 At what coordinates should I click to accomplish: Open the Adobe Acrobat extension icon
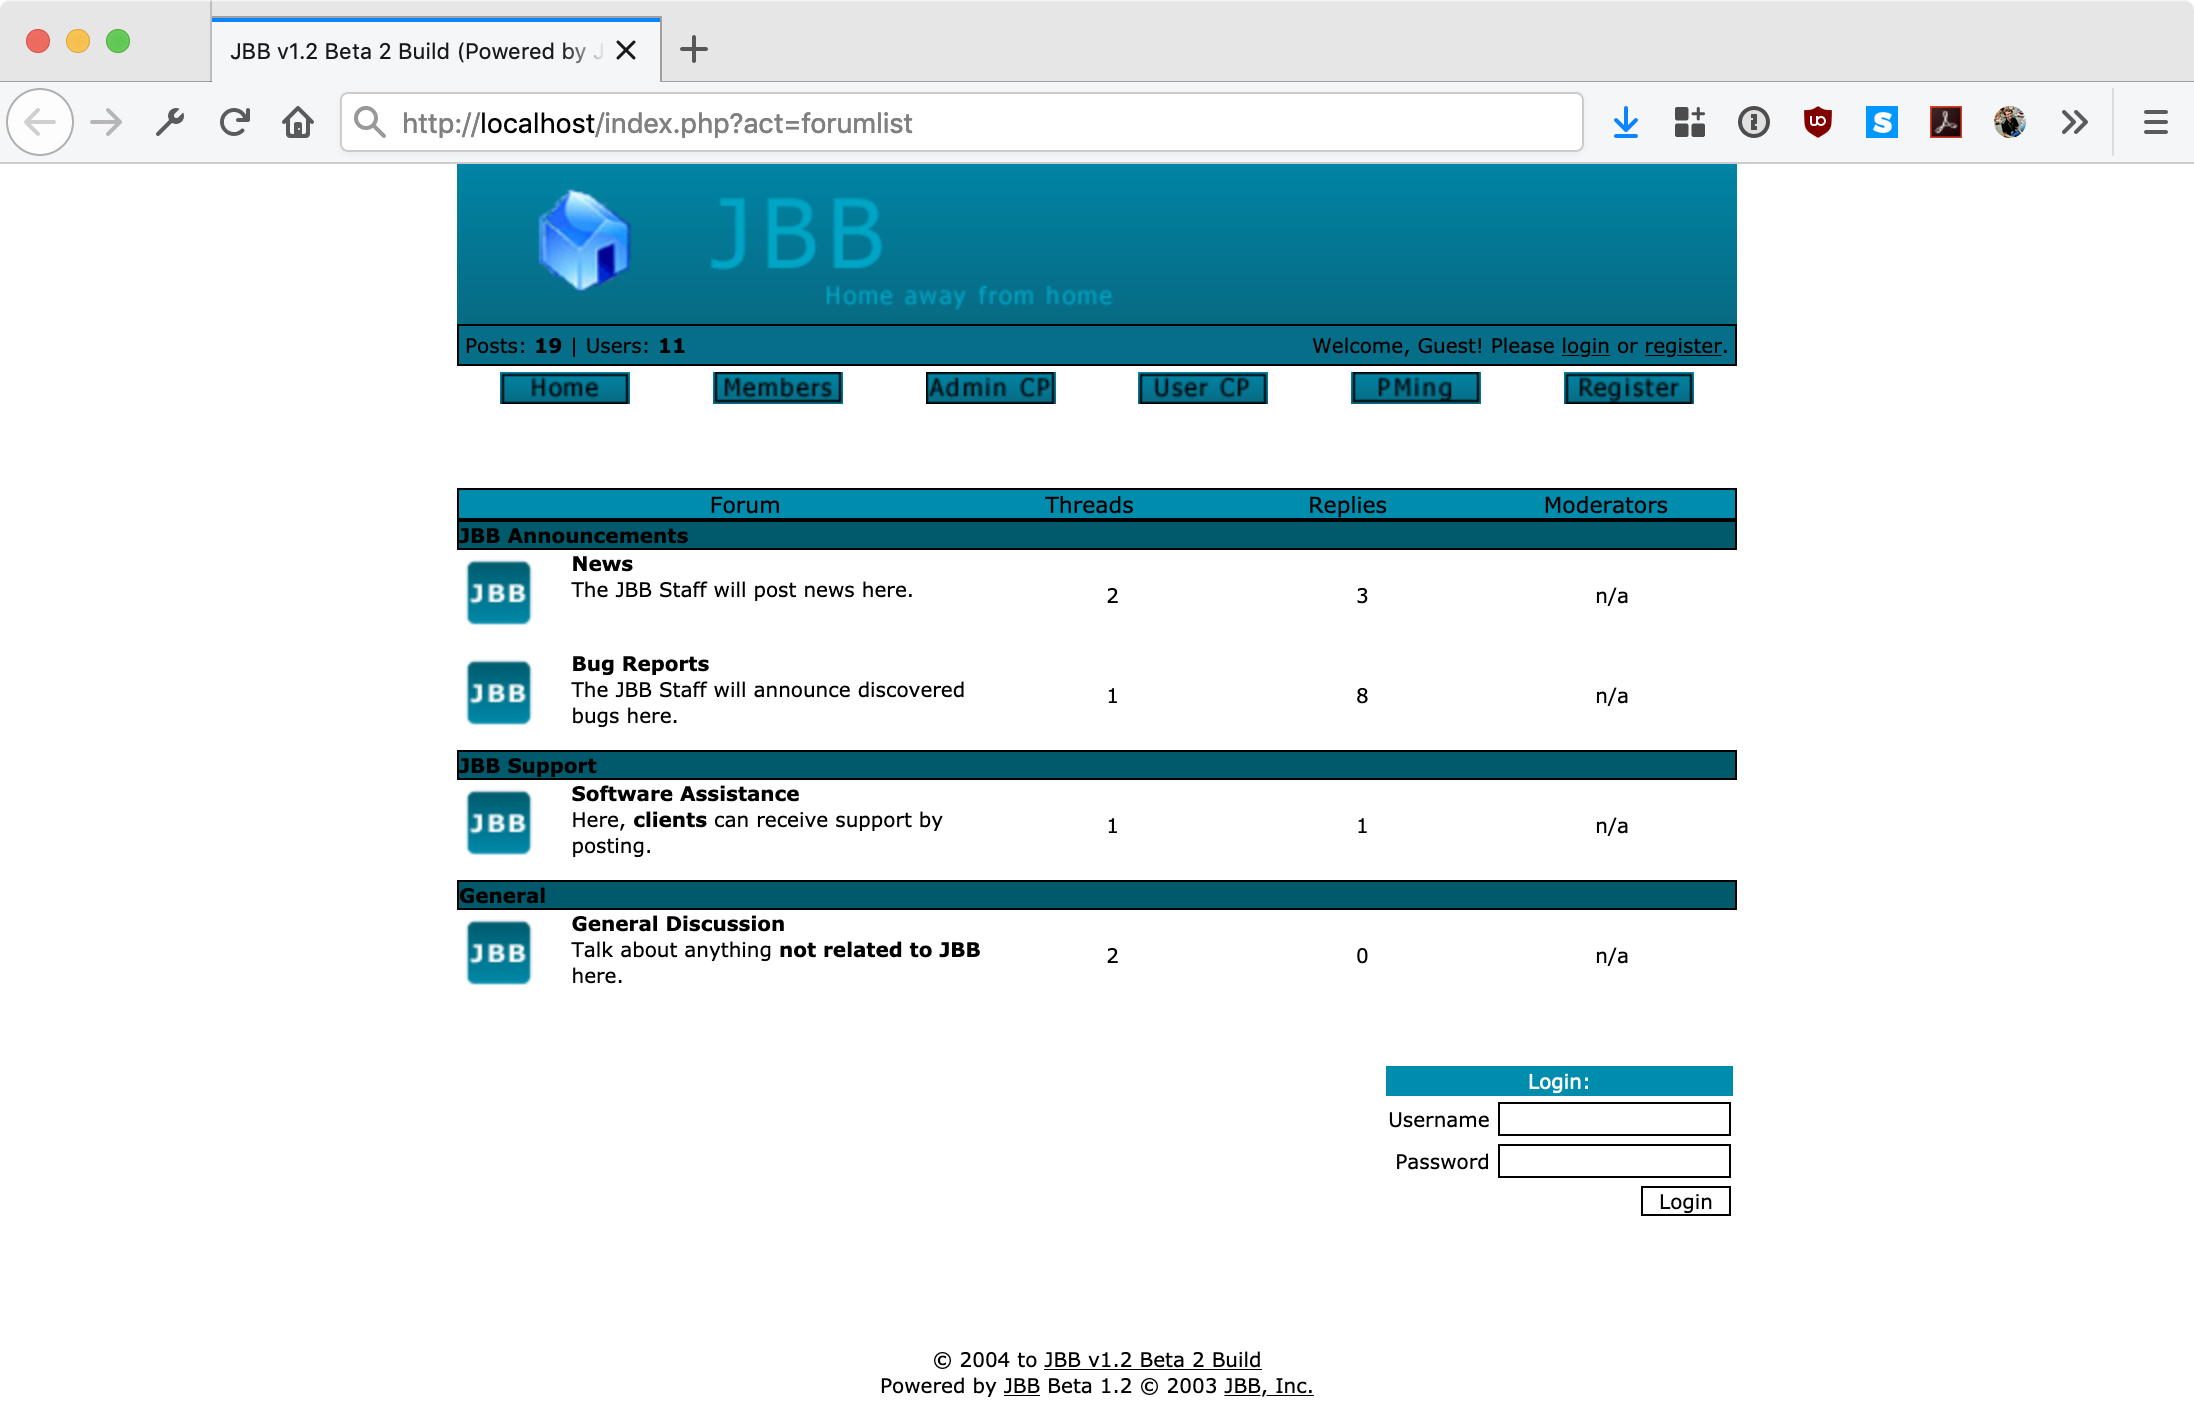pyautogui.click(x=1945, y=122)
